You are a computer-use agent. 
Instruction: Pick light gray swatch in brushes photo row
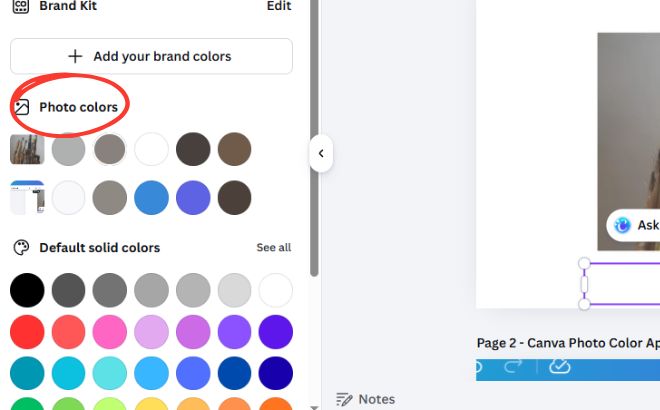[x=68, y=149]
